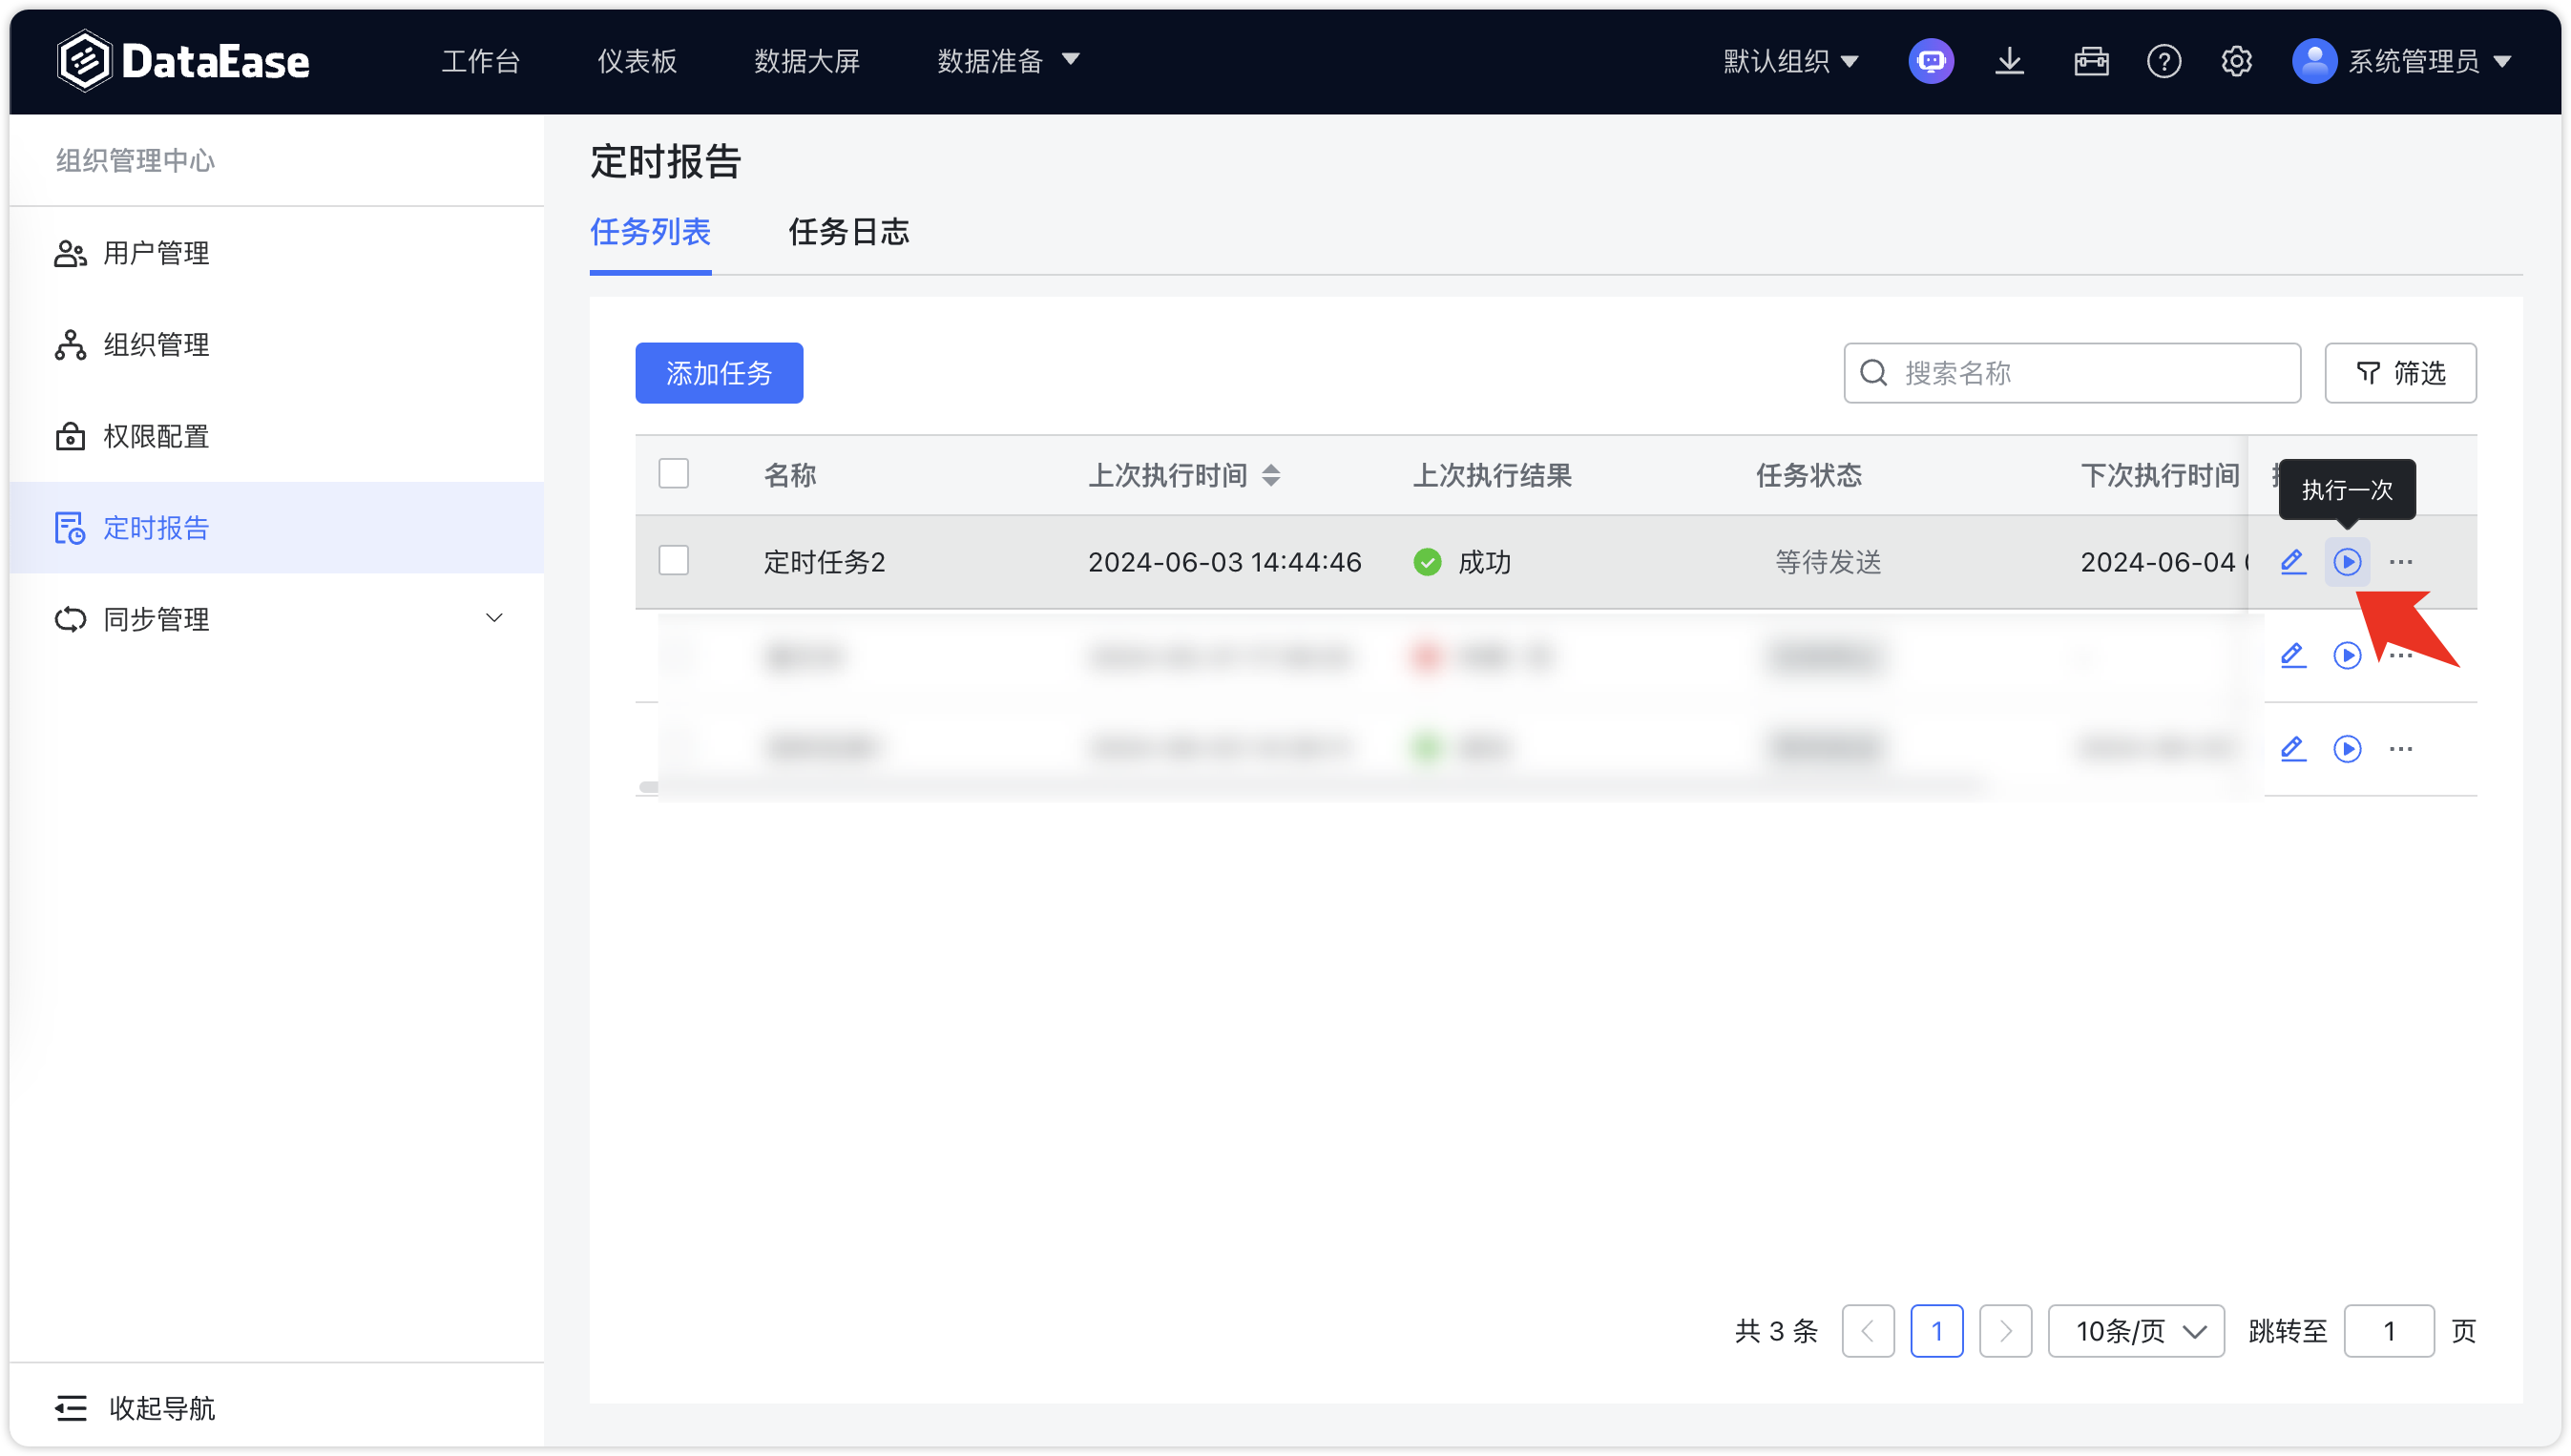Click the 收起导航 collapse icon
The image size is (2571, 1456).
tap(70, 1408)
